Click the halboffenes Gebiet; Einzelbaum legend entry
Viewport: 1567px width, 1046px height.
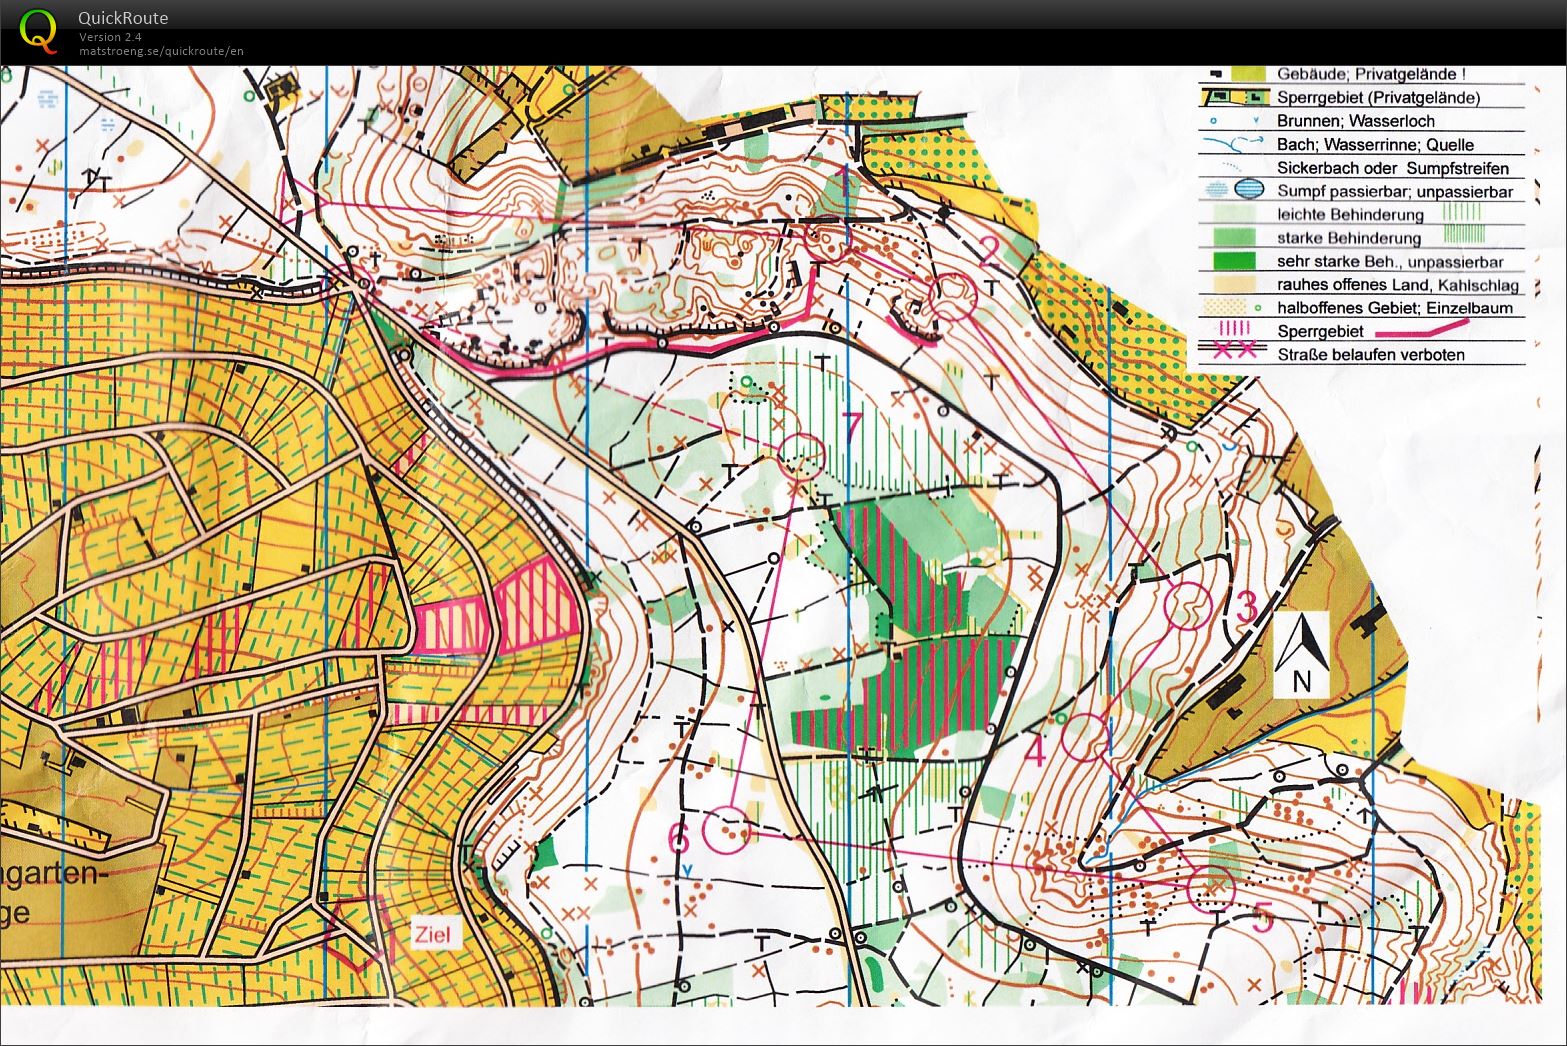[x=1394, y=308]
